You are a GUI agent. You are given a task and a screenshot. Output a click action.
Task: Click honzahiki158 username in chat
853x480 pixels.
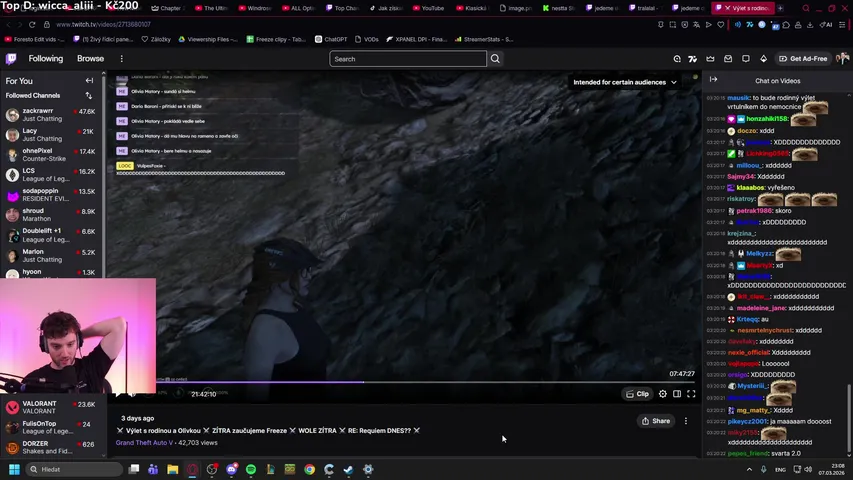767,119
